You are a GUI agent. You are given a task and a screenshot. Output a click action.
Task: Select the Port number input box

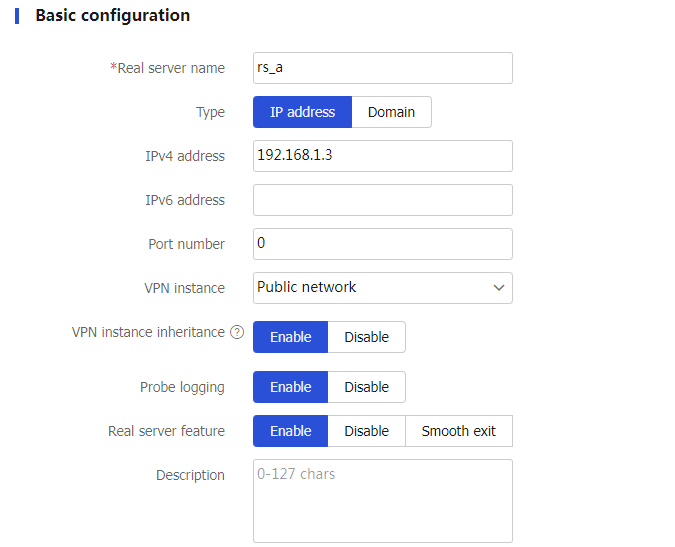click(x=383, y=244)
